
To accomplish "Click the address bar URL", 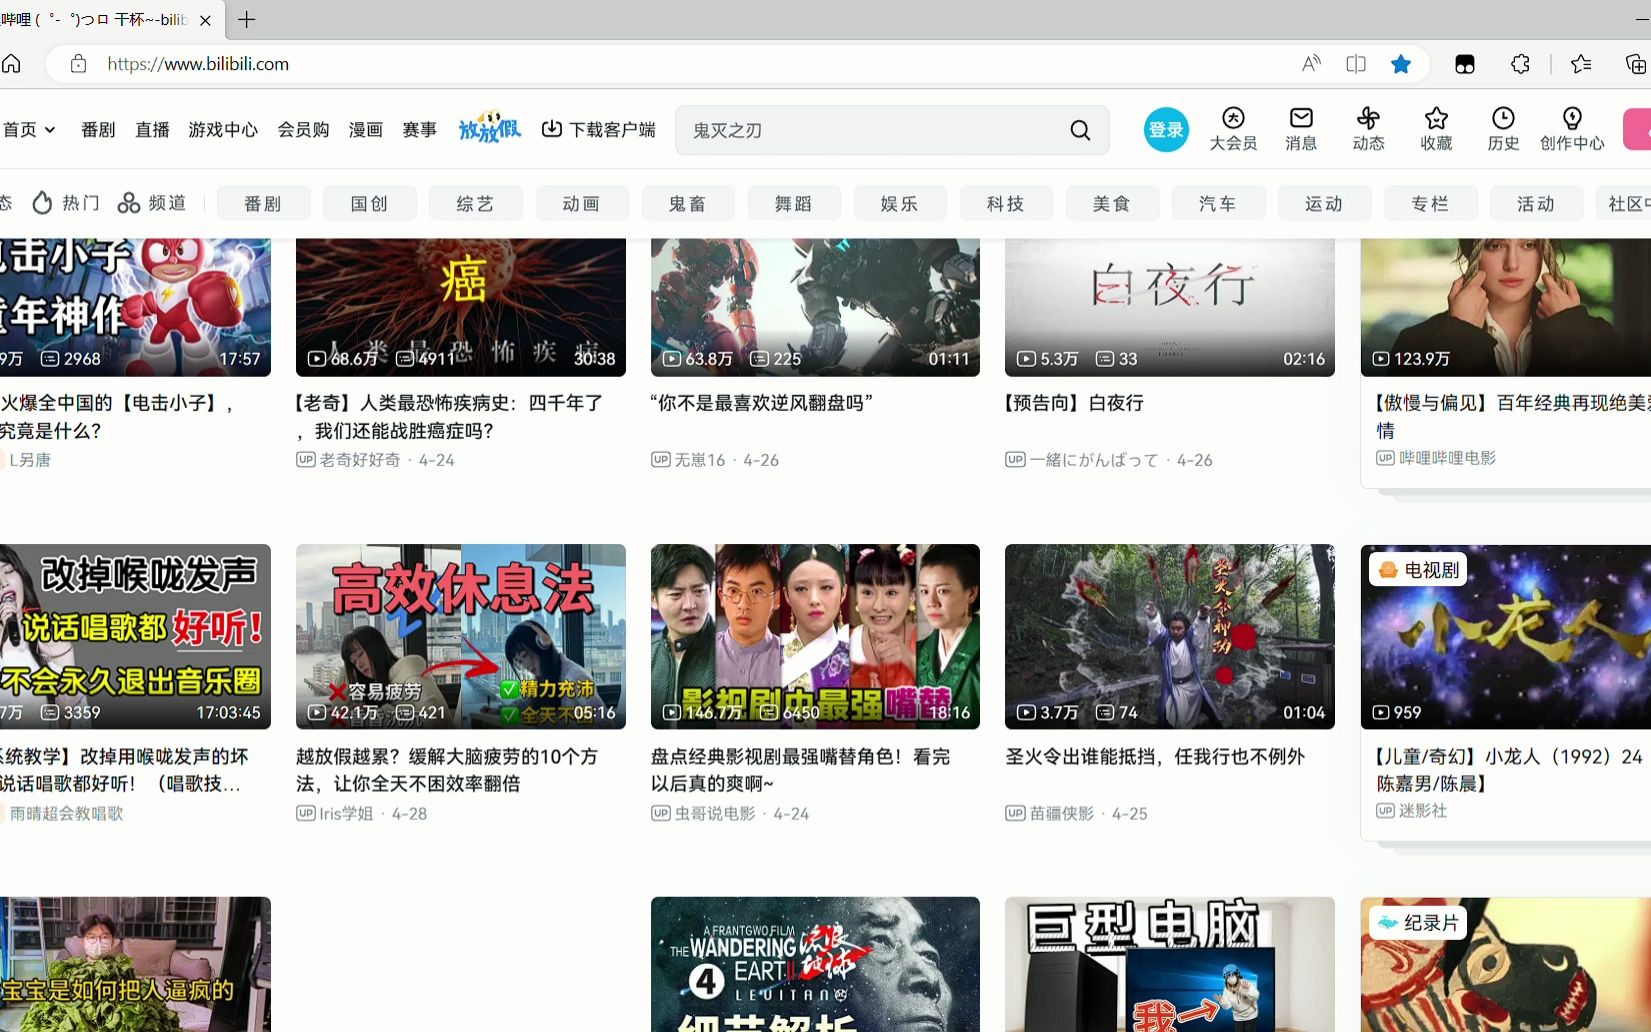I will (x=198, y=64).
